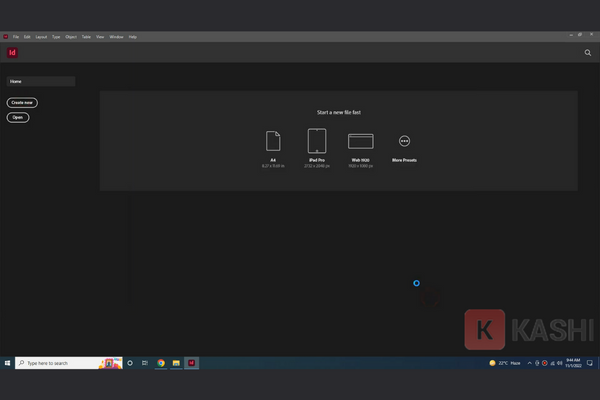Image resolution: width=600 pixels, height=400 pixels.
Task: Click the taskbar search box
Action: click(68, 363)
